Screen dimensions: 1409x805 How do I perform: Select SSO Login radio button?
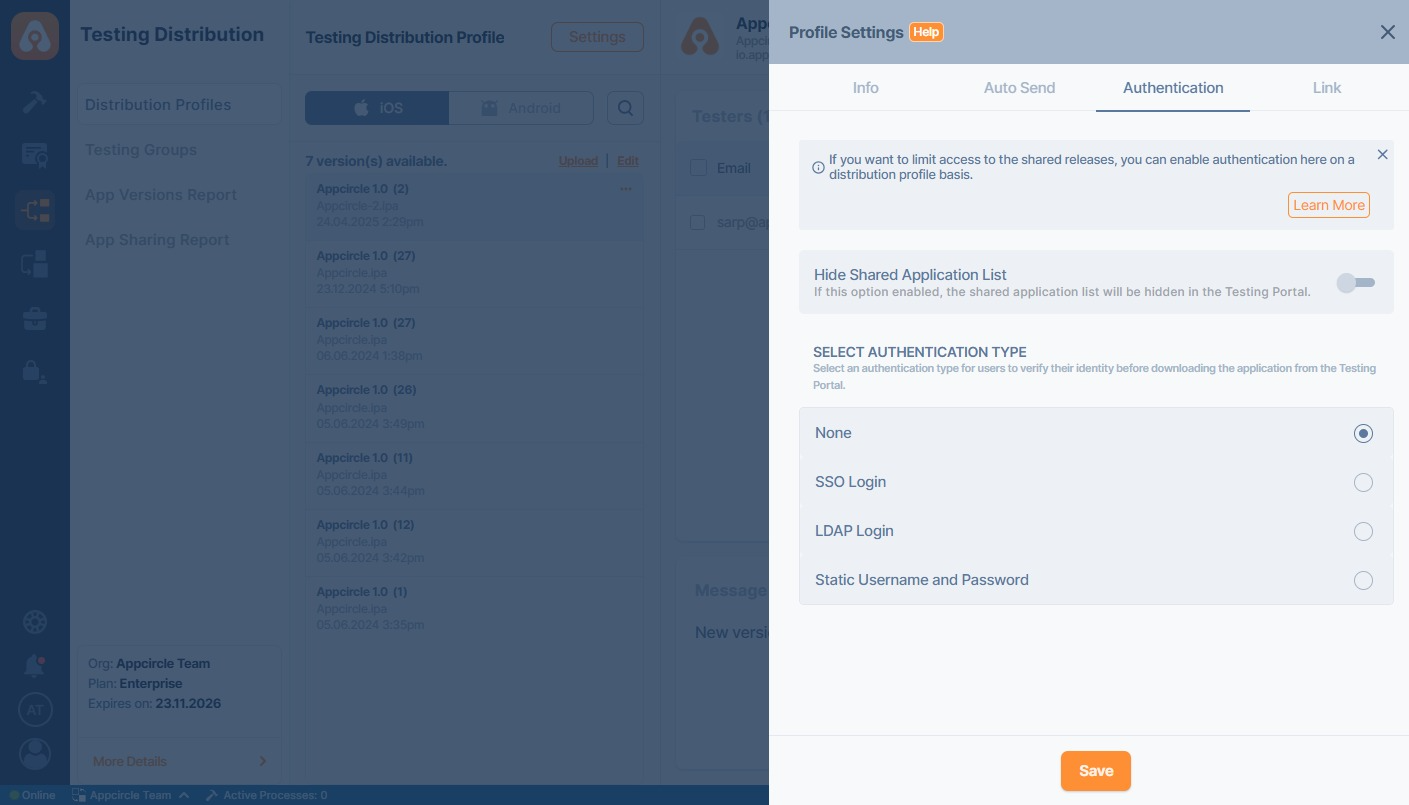click(1362, 483)
